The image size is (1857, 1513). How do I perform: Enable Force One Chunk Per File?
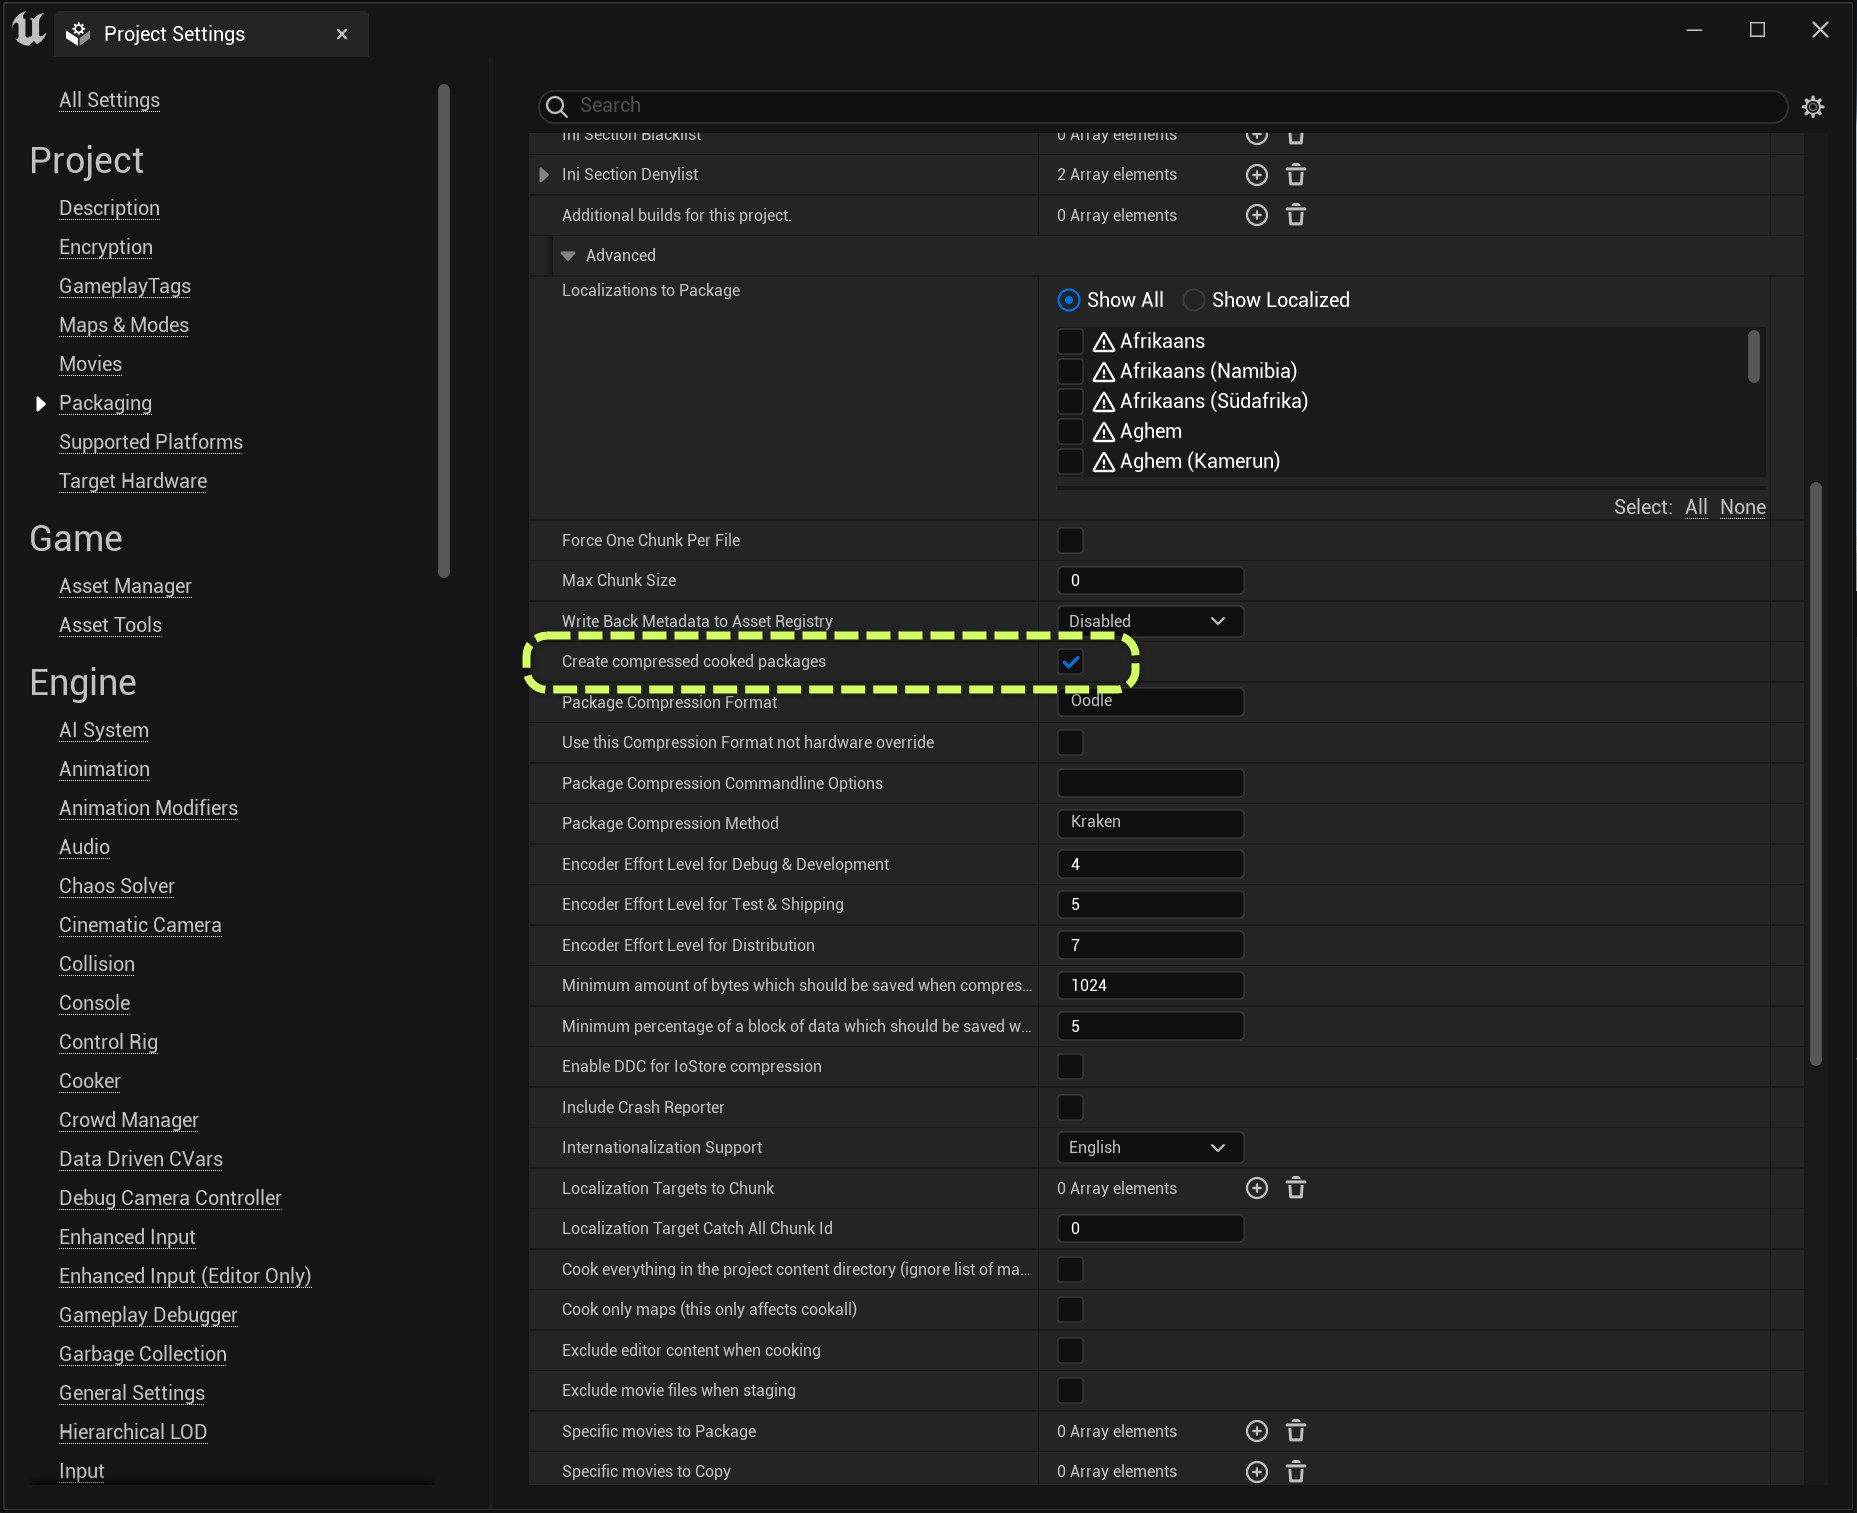[x=1070, y=541]
